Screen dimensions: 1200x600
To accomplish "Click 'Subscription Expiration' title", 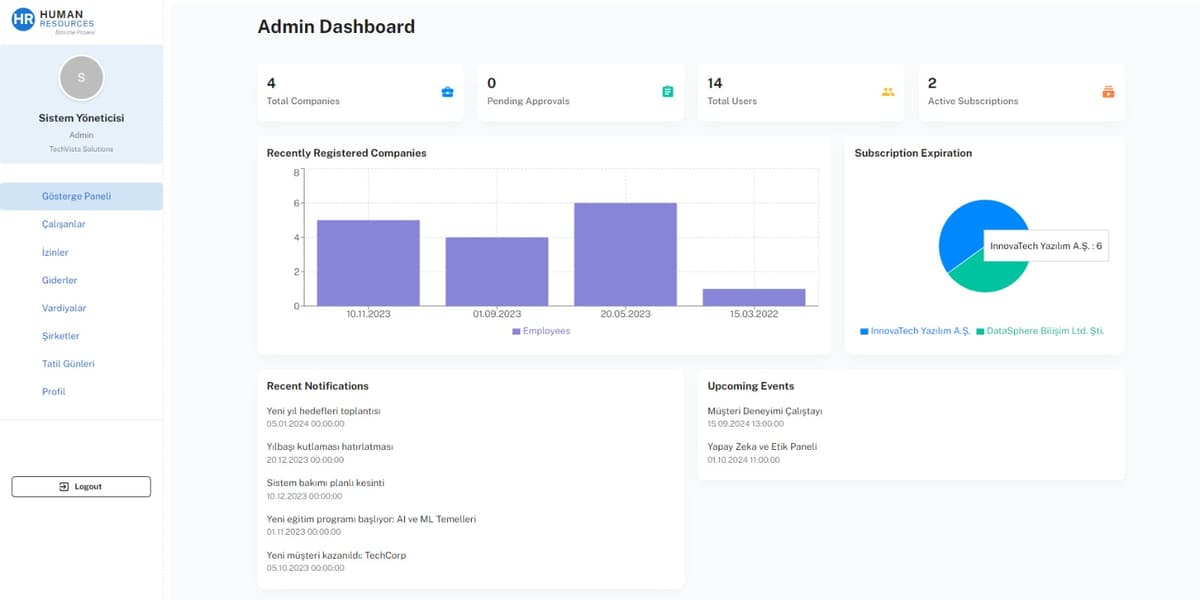I will [x=913, y=153].
